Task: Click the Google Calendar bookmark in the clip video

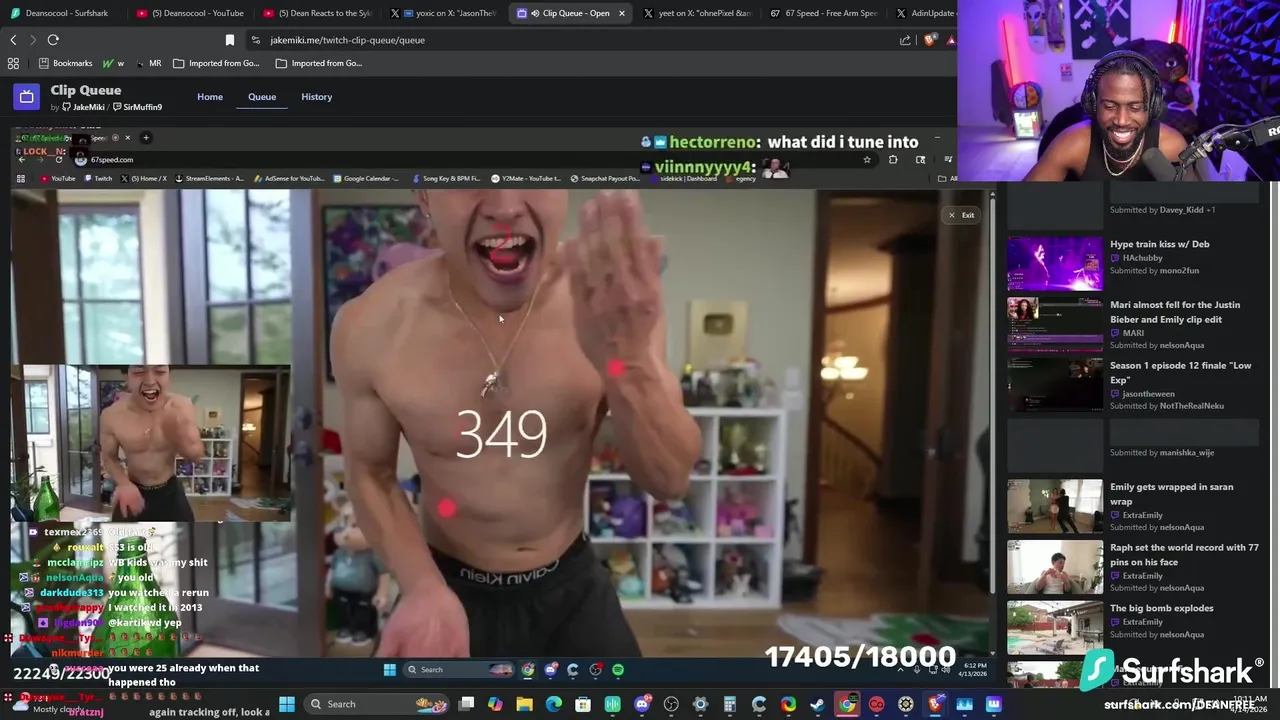Action: pyautogui.click(x=366, y=178)
